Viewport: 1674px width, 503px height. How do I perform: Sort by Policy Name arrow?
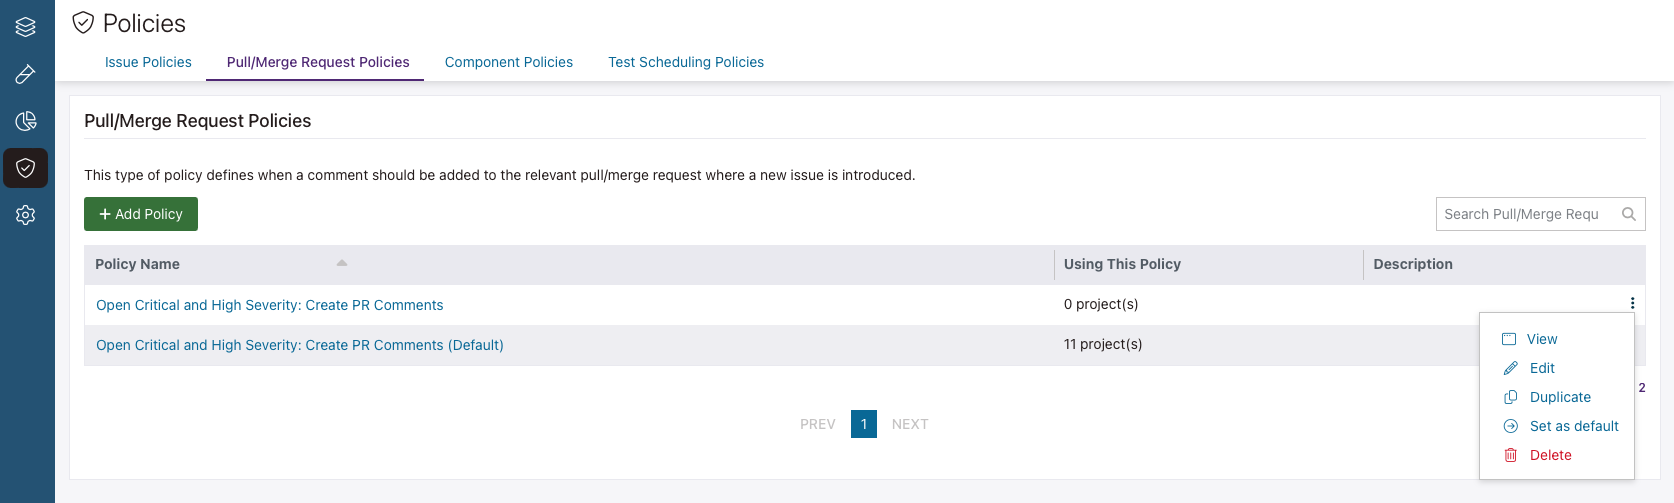(x=342, y=264)
